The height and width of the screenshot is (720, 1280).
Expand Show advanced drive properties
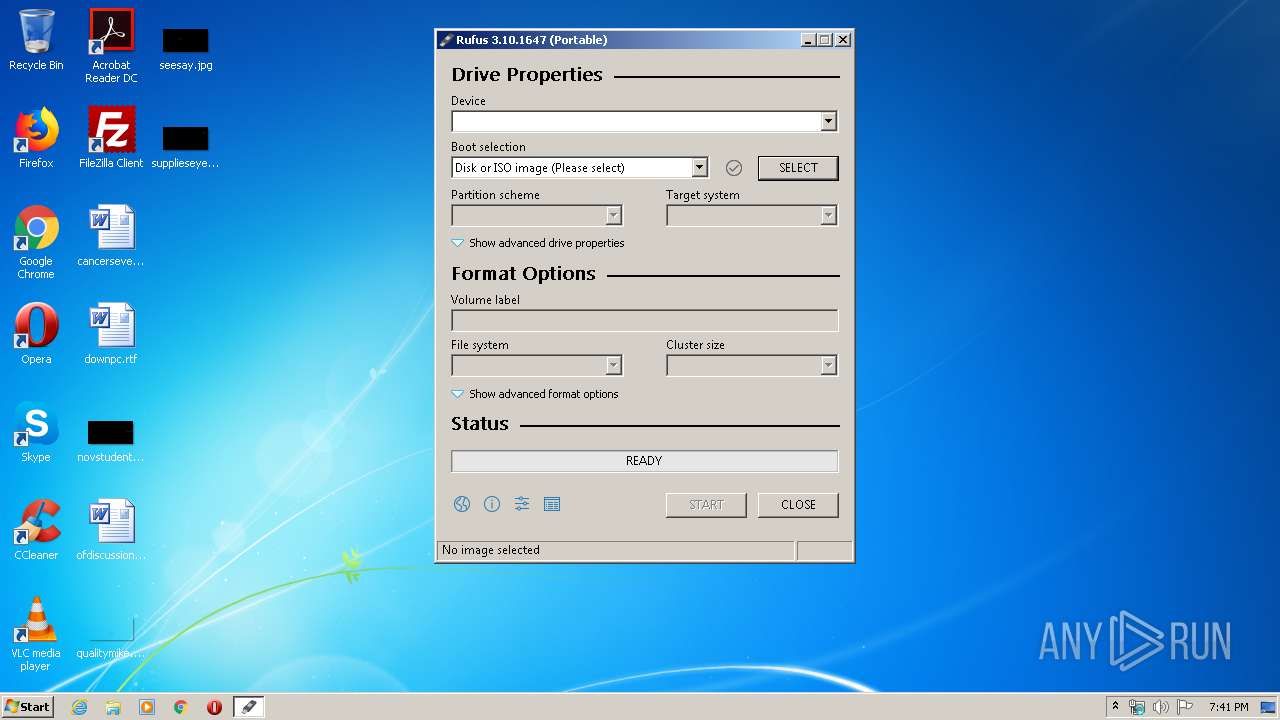tap(538, 243)
